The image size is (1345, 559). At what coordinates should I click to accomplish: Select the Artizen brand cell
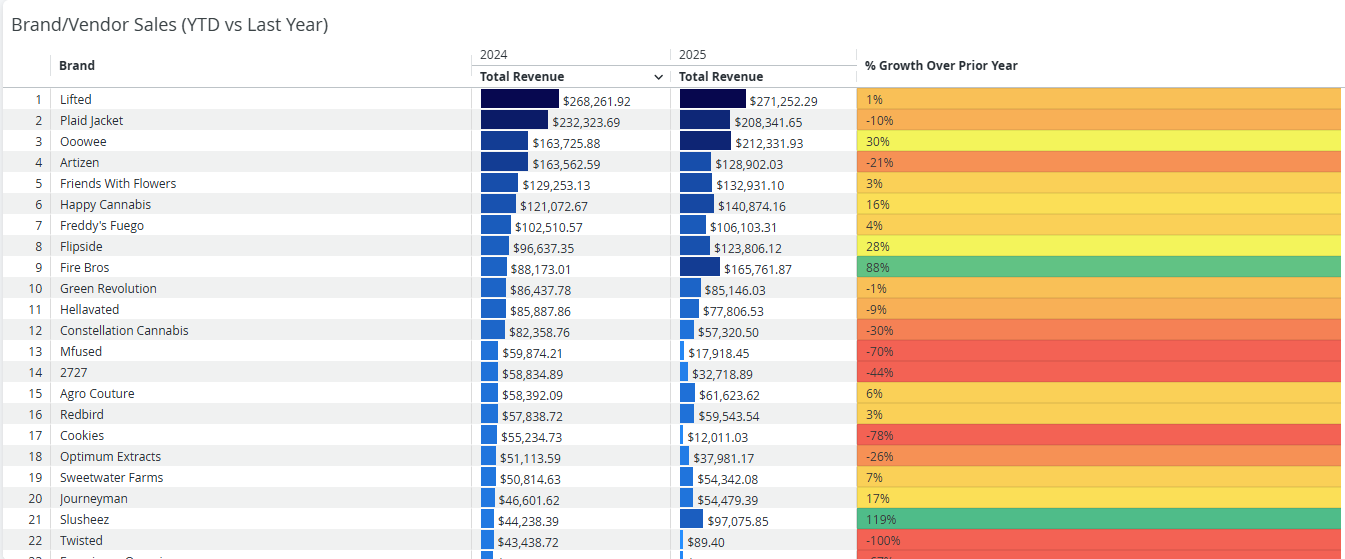260,162
